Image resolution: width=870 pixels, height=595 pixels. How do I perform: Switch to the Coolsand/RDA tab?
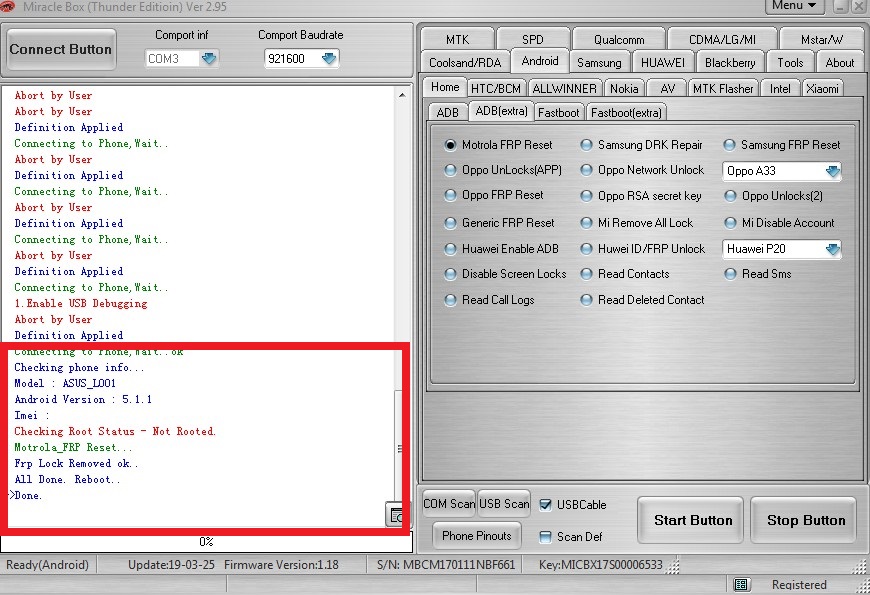(x=465, y=63)
